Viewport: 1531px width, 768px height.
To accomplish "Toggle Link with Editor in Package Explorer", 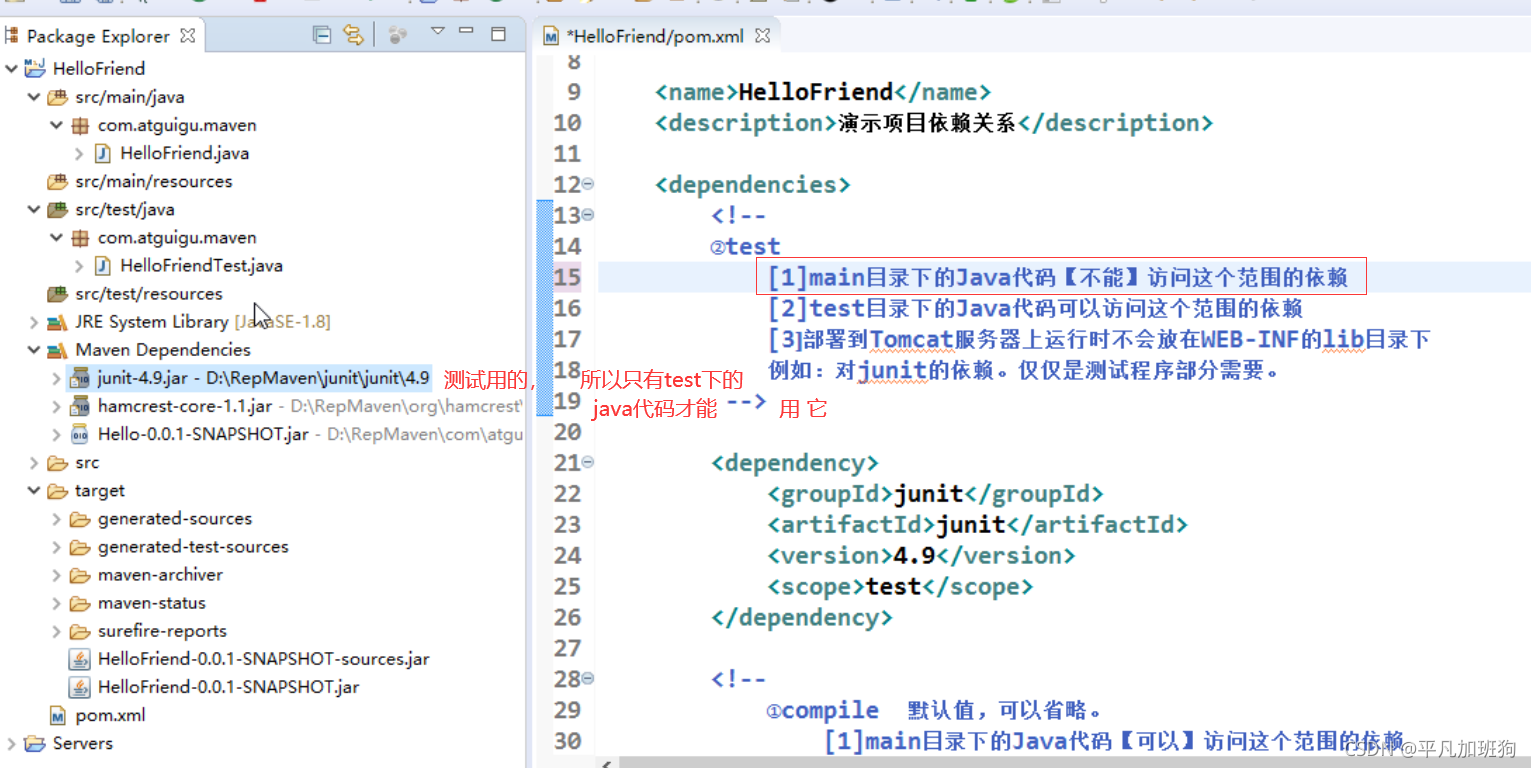I will 353,35.
